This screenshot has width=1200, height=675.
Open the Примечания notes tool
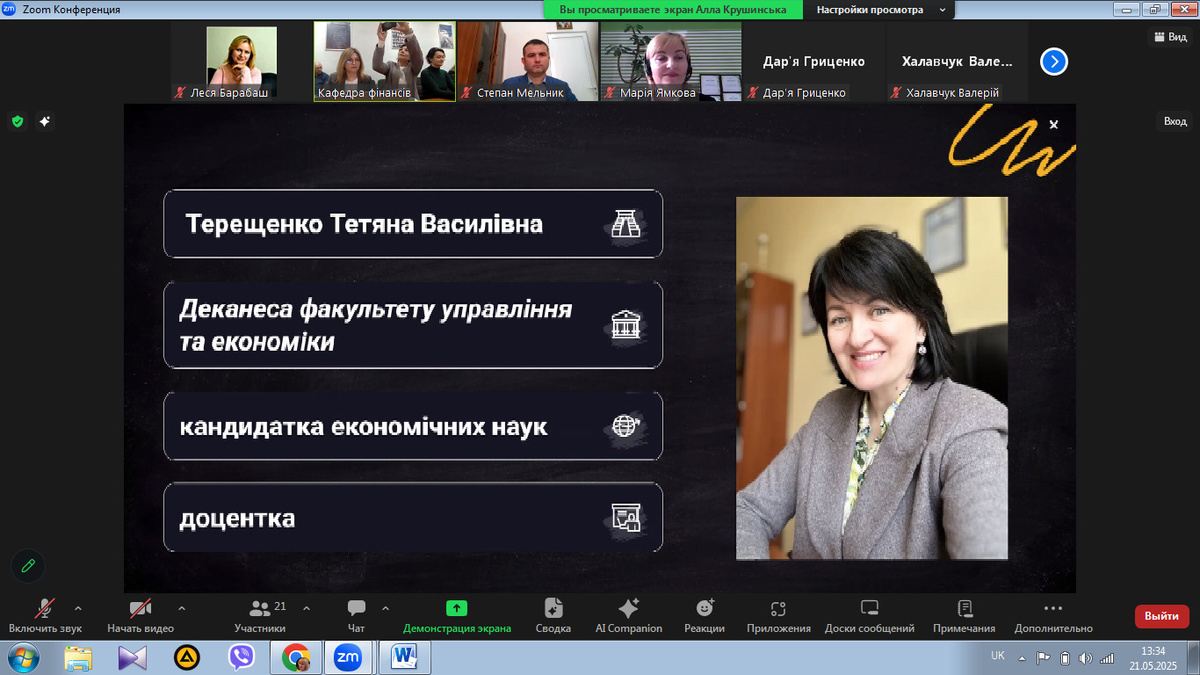click(x=964, y=615)
